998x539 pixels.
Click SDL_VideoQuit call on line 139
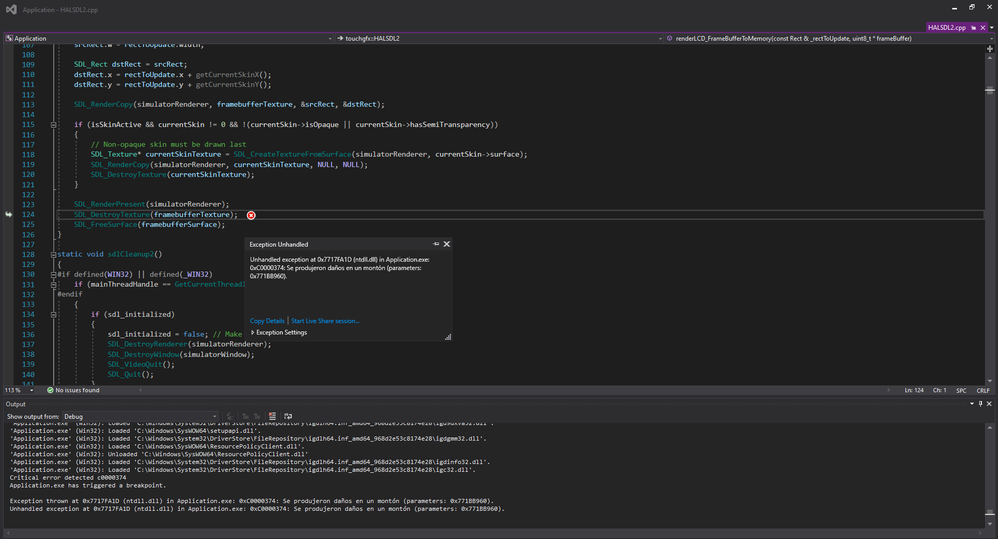coord(141,365)
